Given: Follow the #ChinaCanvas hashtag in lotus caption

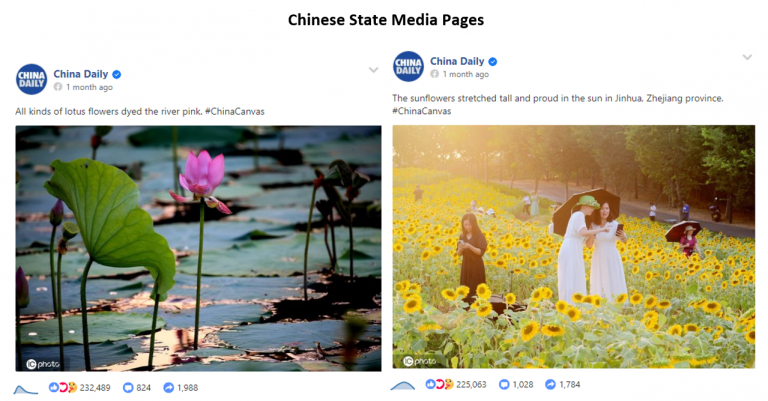Looking at the screenshot, I should (x=235, y=112).
